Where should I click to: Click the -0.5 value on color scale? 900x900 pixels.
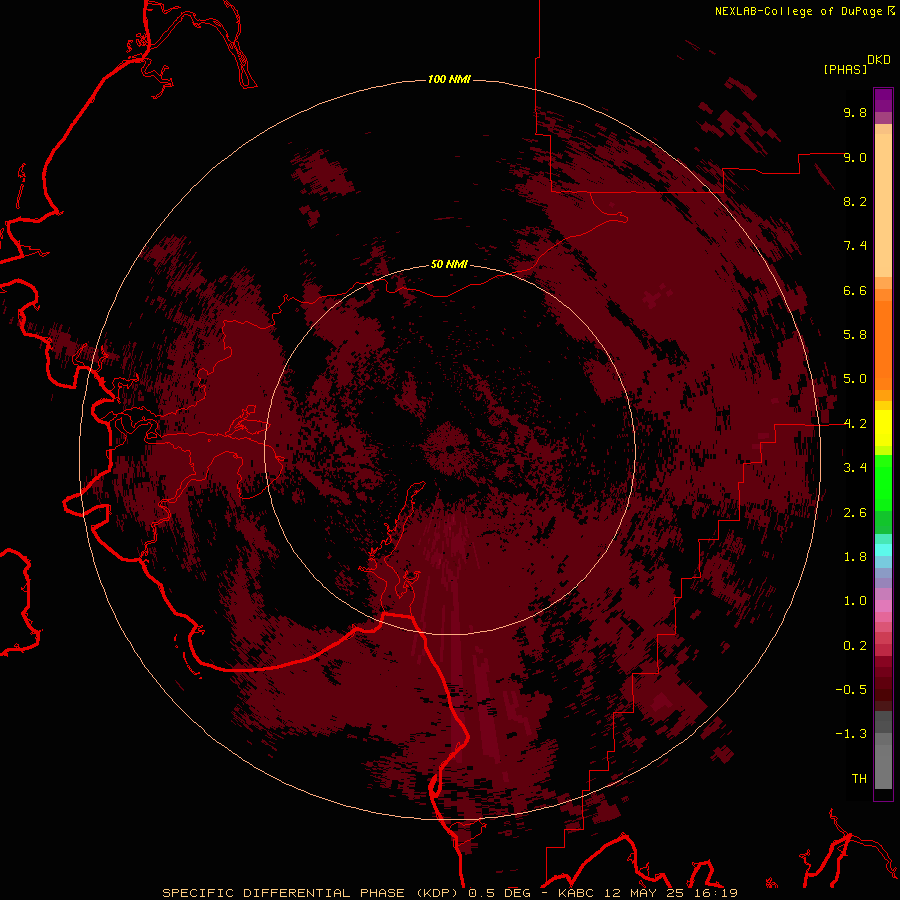(x=851, y=690)
